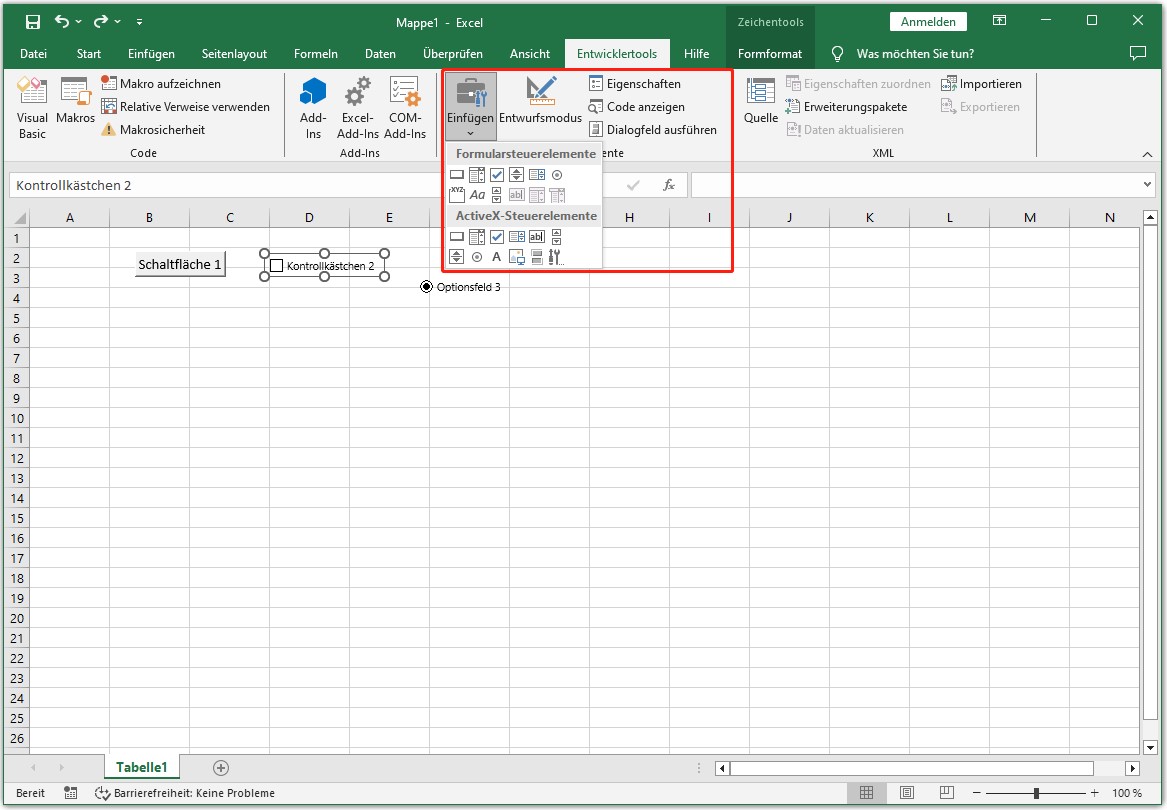The image size is (1167, 810).
Task: Open the Formformat contextual tab
Action: point(770,54)
